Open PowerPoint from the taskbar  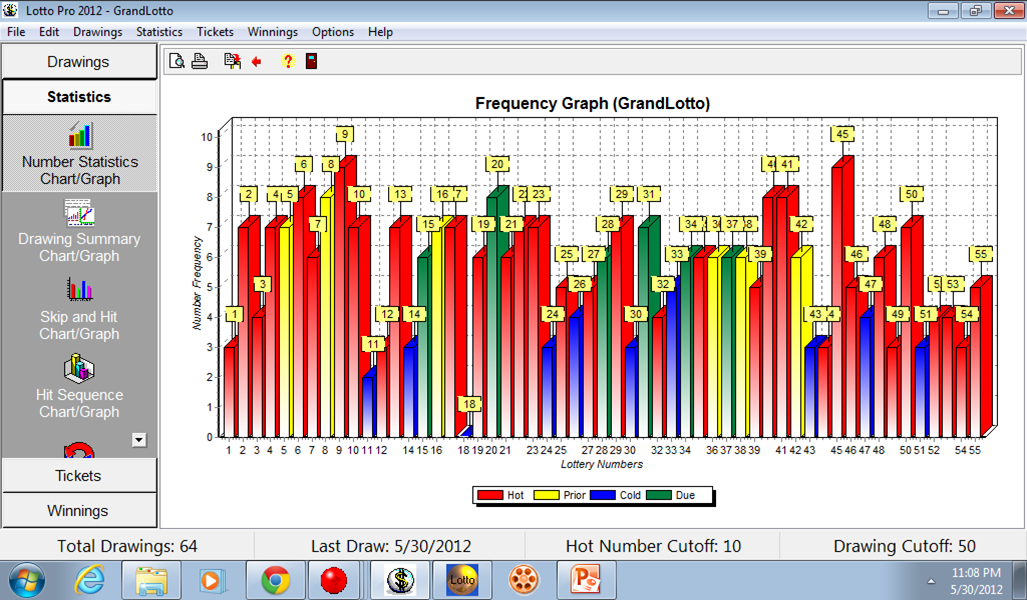point(586,580)
